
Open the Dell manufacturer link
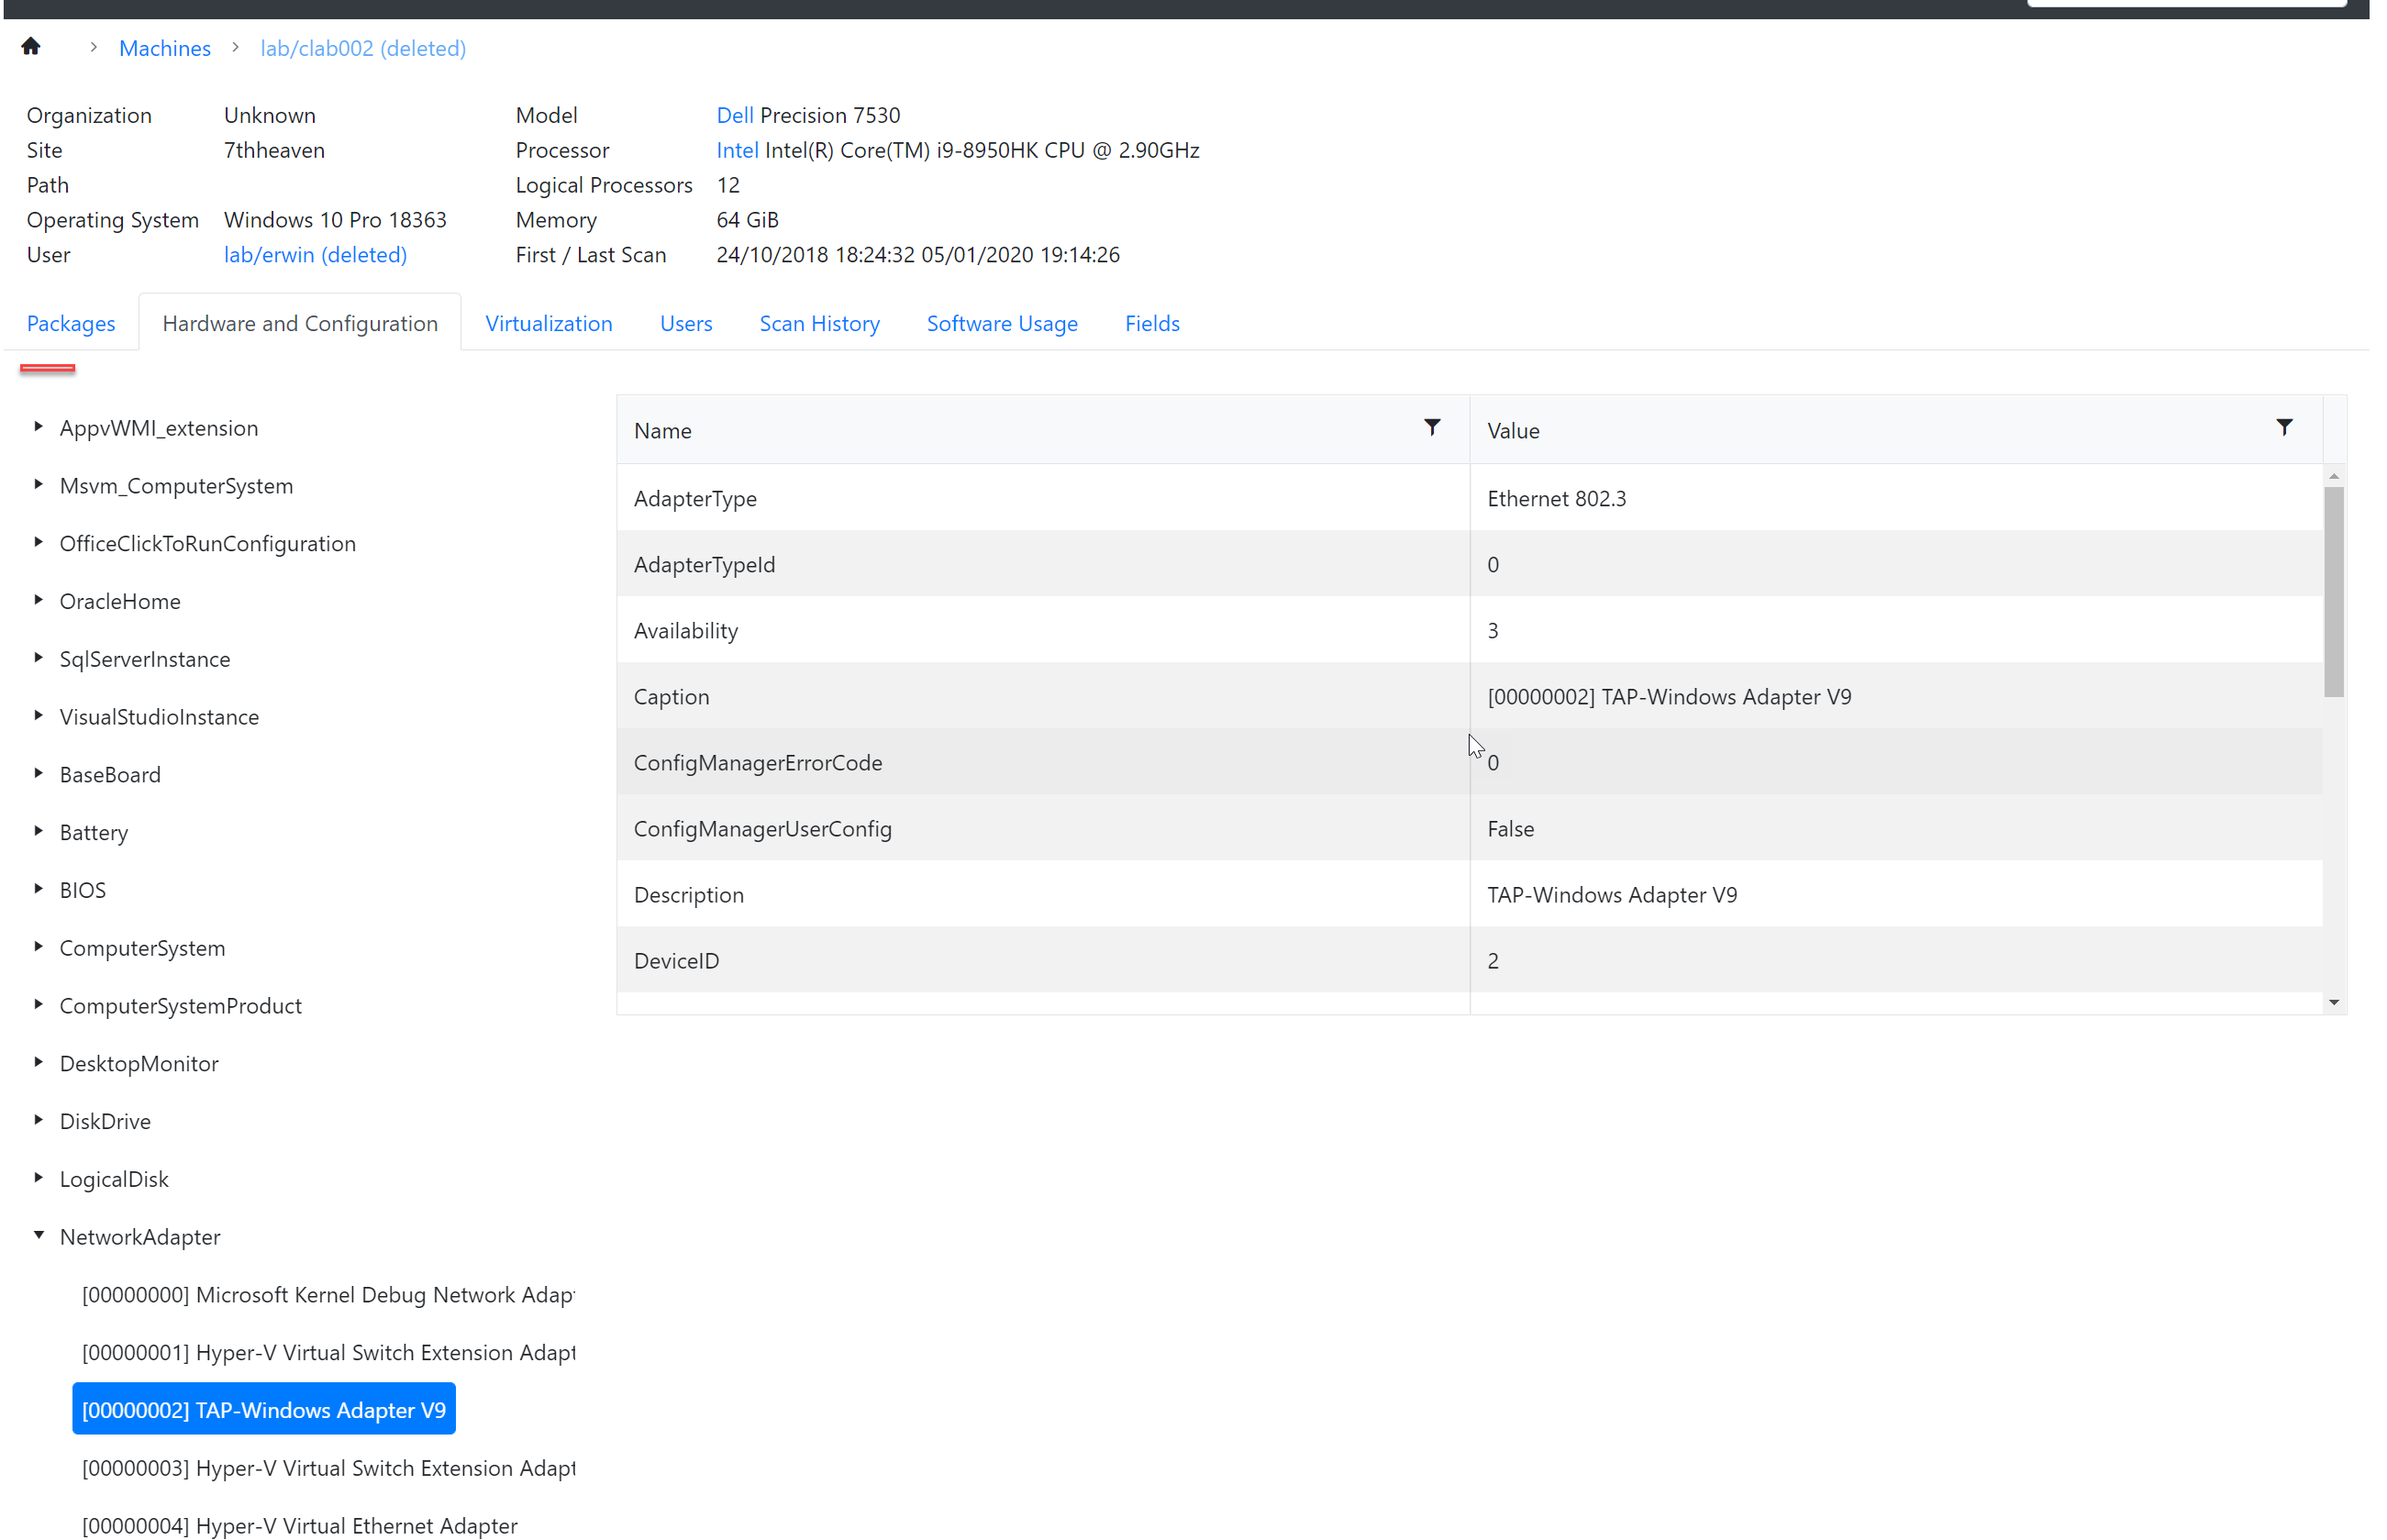pyautogui.click(x=735, y=115)
